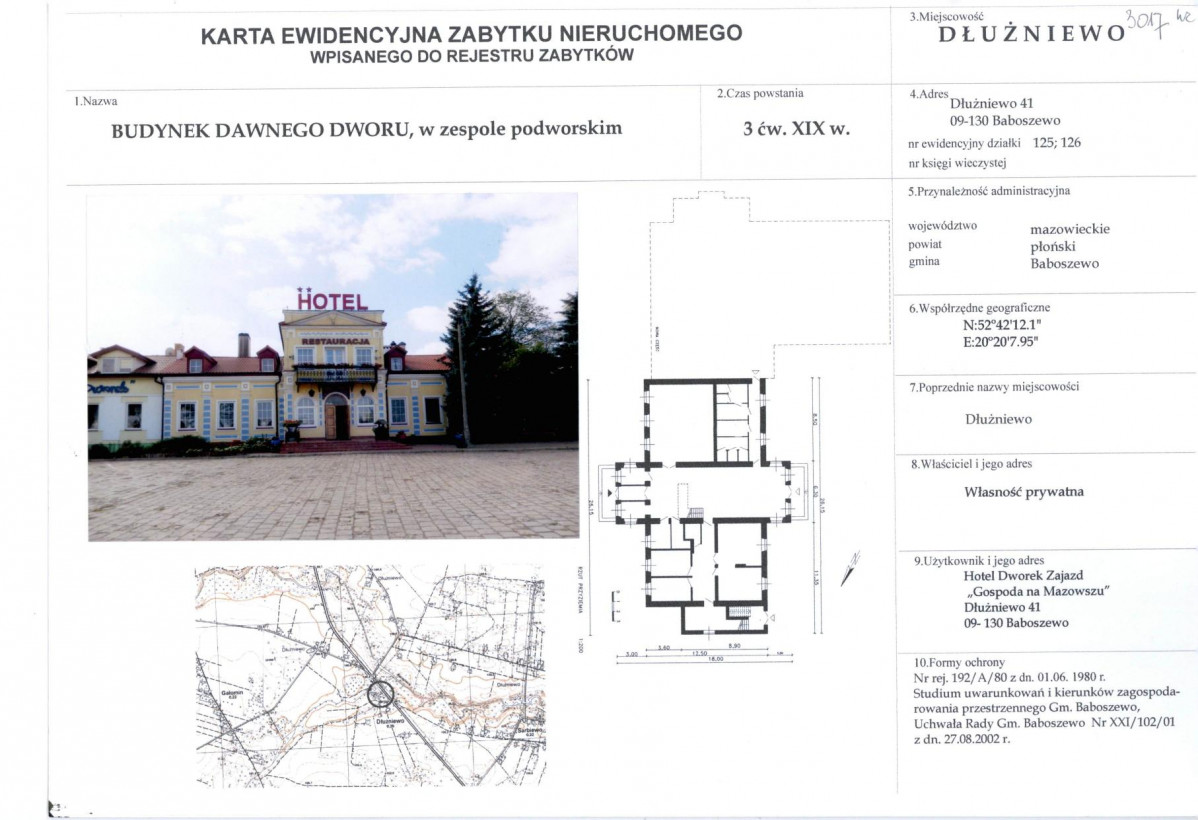Click the 'nr księgi wieczystej' label
1198x820 pixels.
957,163
